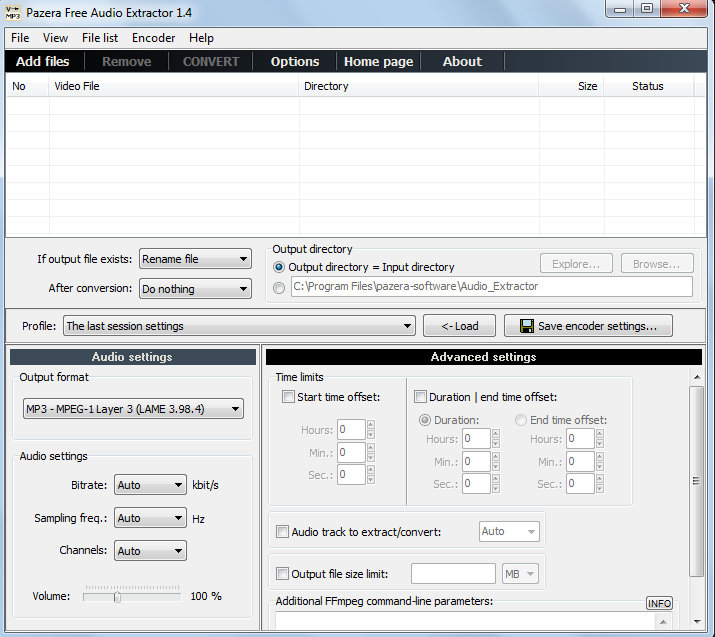Click the floppy disk save icon
Screen dimensions: 715x637
click(527, 326)
